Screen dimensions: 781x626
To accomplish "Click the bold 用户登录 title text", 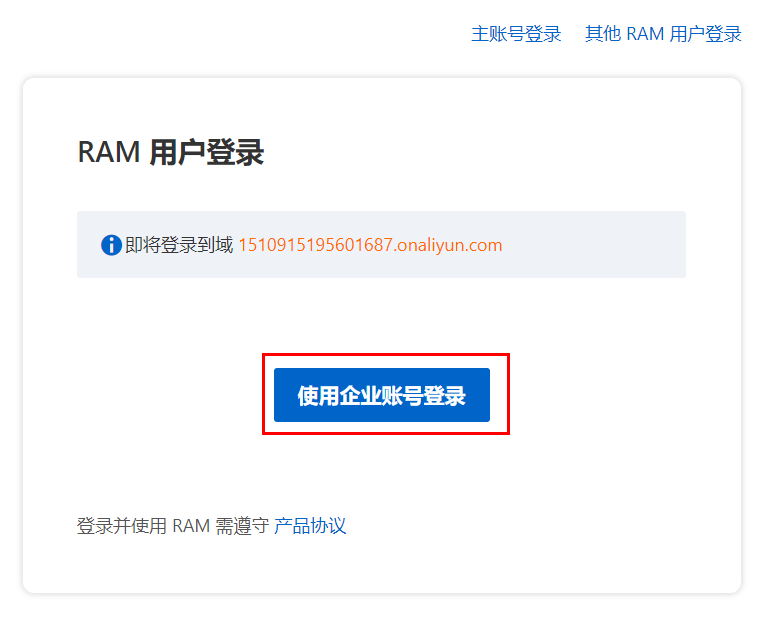I will click(x=207, y=152).
